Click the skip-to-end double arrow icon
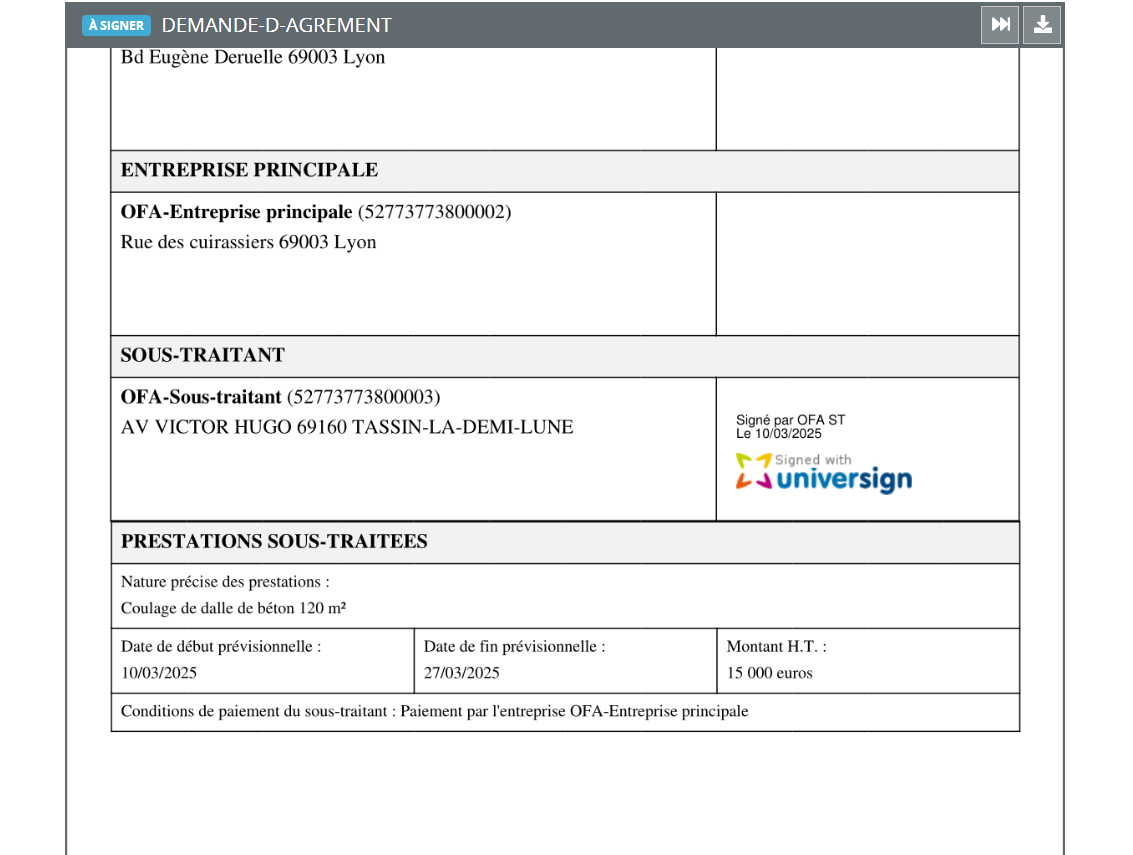 point(1000,25)
